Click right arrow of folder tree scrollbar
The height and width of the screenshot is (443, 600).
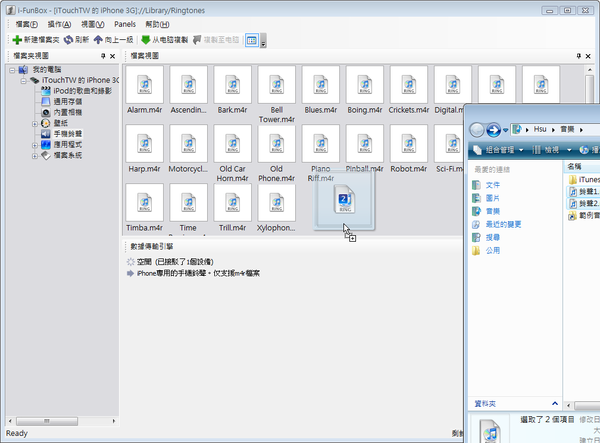[114, 421]
